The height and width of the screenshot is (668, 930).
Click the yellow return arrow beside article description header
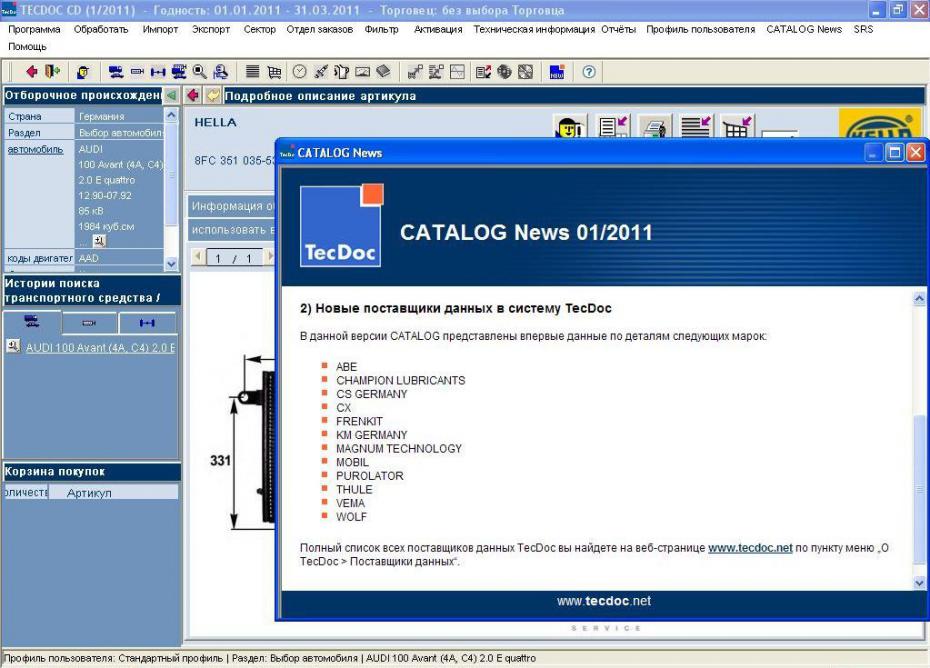tap(213, 95)
